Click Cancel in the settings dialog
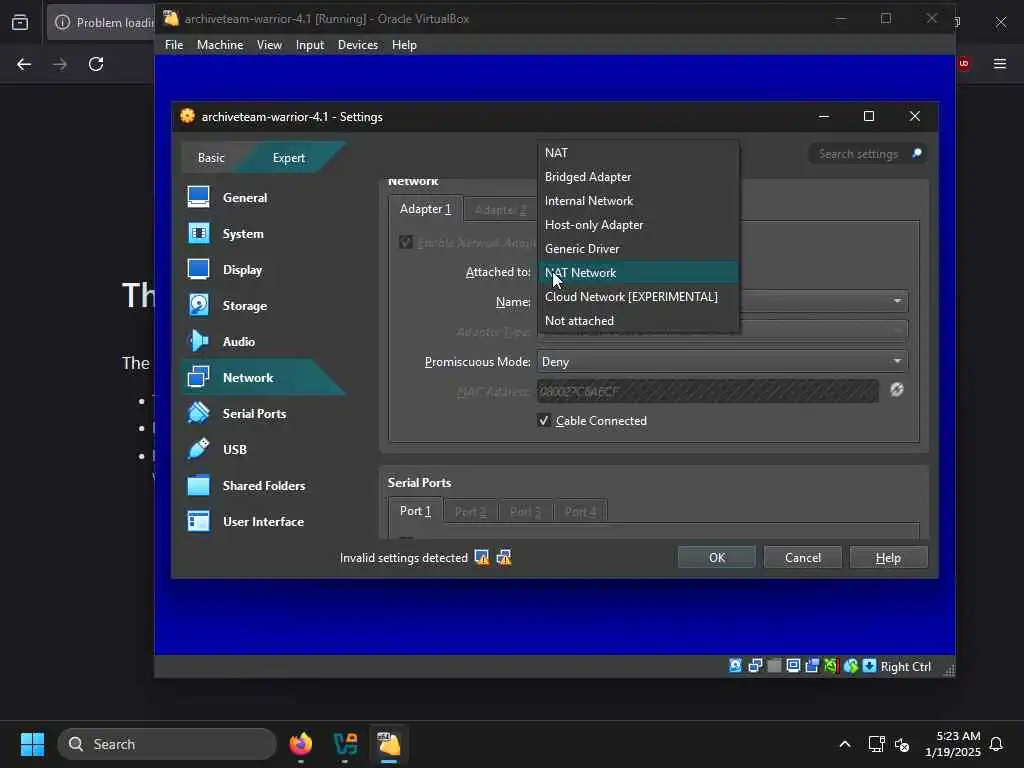The width and height of the screenshot is (1024, 768). [803, 557]
